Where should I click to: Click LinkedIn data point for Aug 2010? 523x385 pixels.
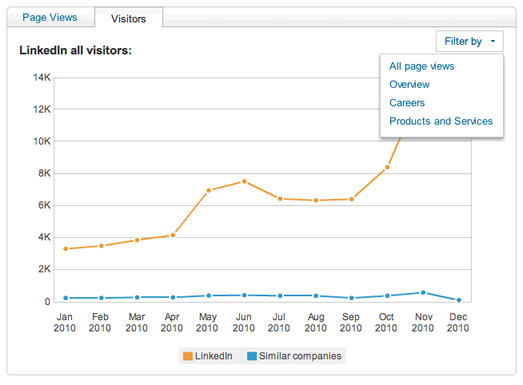coord(316,201)
